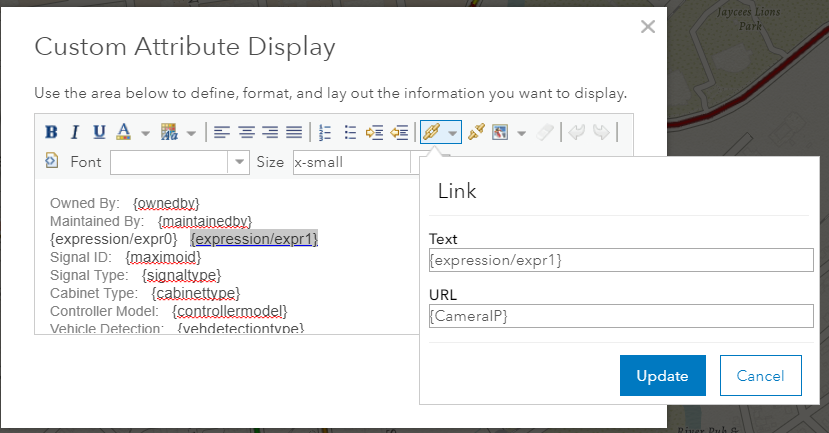
Task: Open the Font dropdown list
Action: click(239, 162)
